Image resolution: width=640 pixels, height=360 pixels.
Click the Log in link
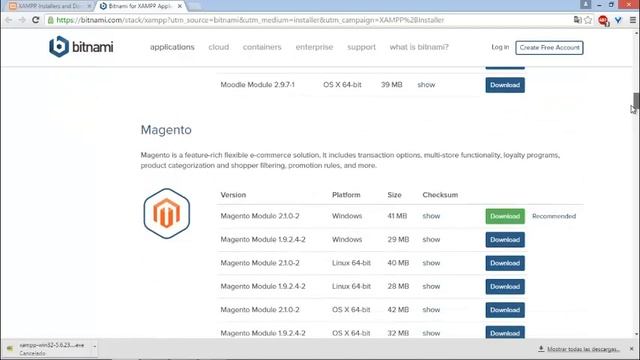[500, 47]
